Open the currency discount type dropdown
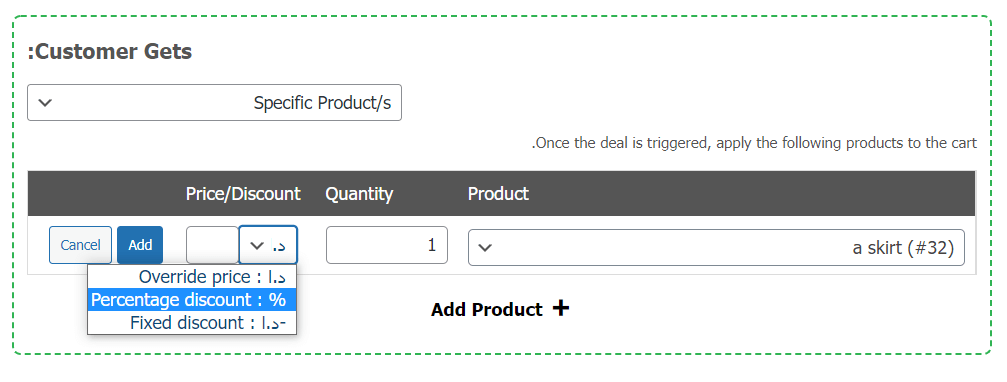Image resolution: width=1007 pixels, height=382 pixels. click(x=268, y=245)
